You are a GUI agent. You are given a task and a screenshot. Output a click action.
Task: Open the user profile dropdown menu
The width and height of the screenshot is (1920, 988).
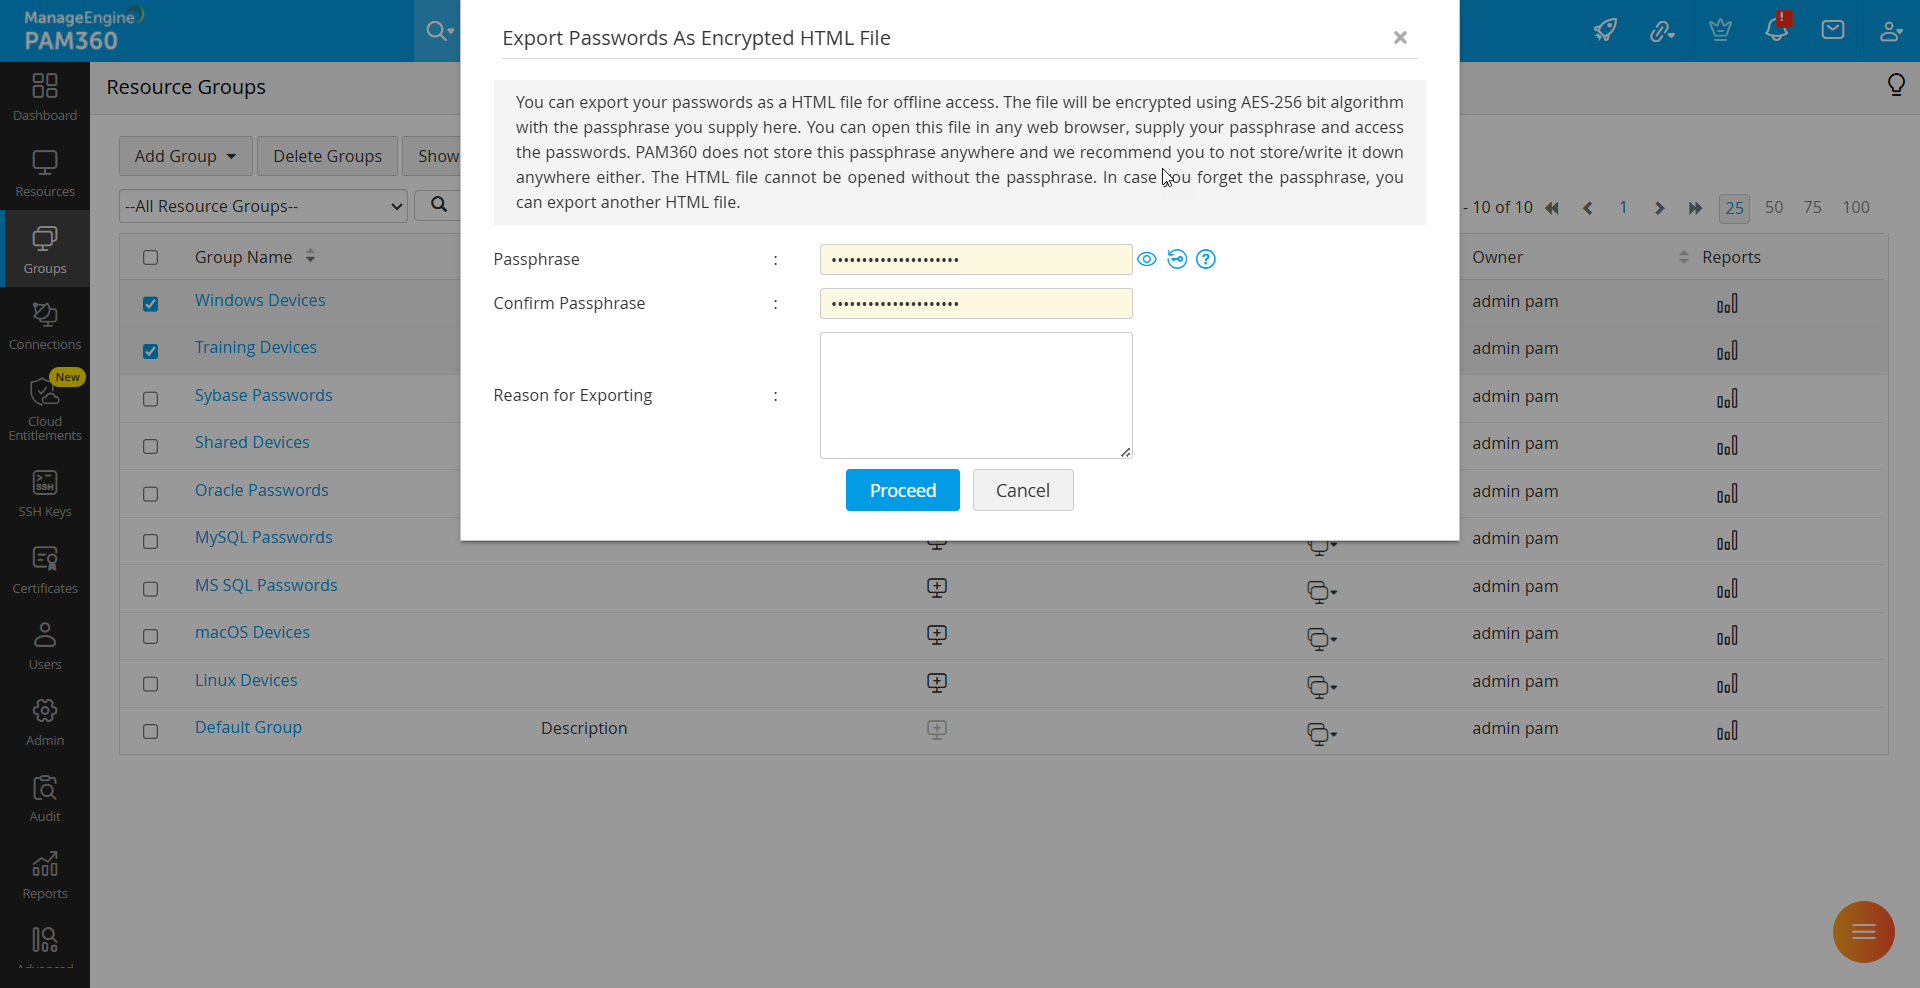tap(1892, 30)
